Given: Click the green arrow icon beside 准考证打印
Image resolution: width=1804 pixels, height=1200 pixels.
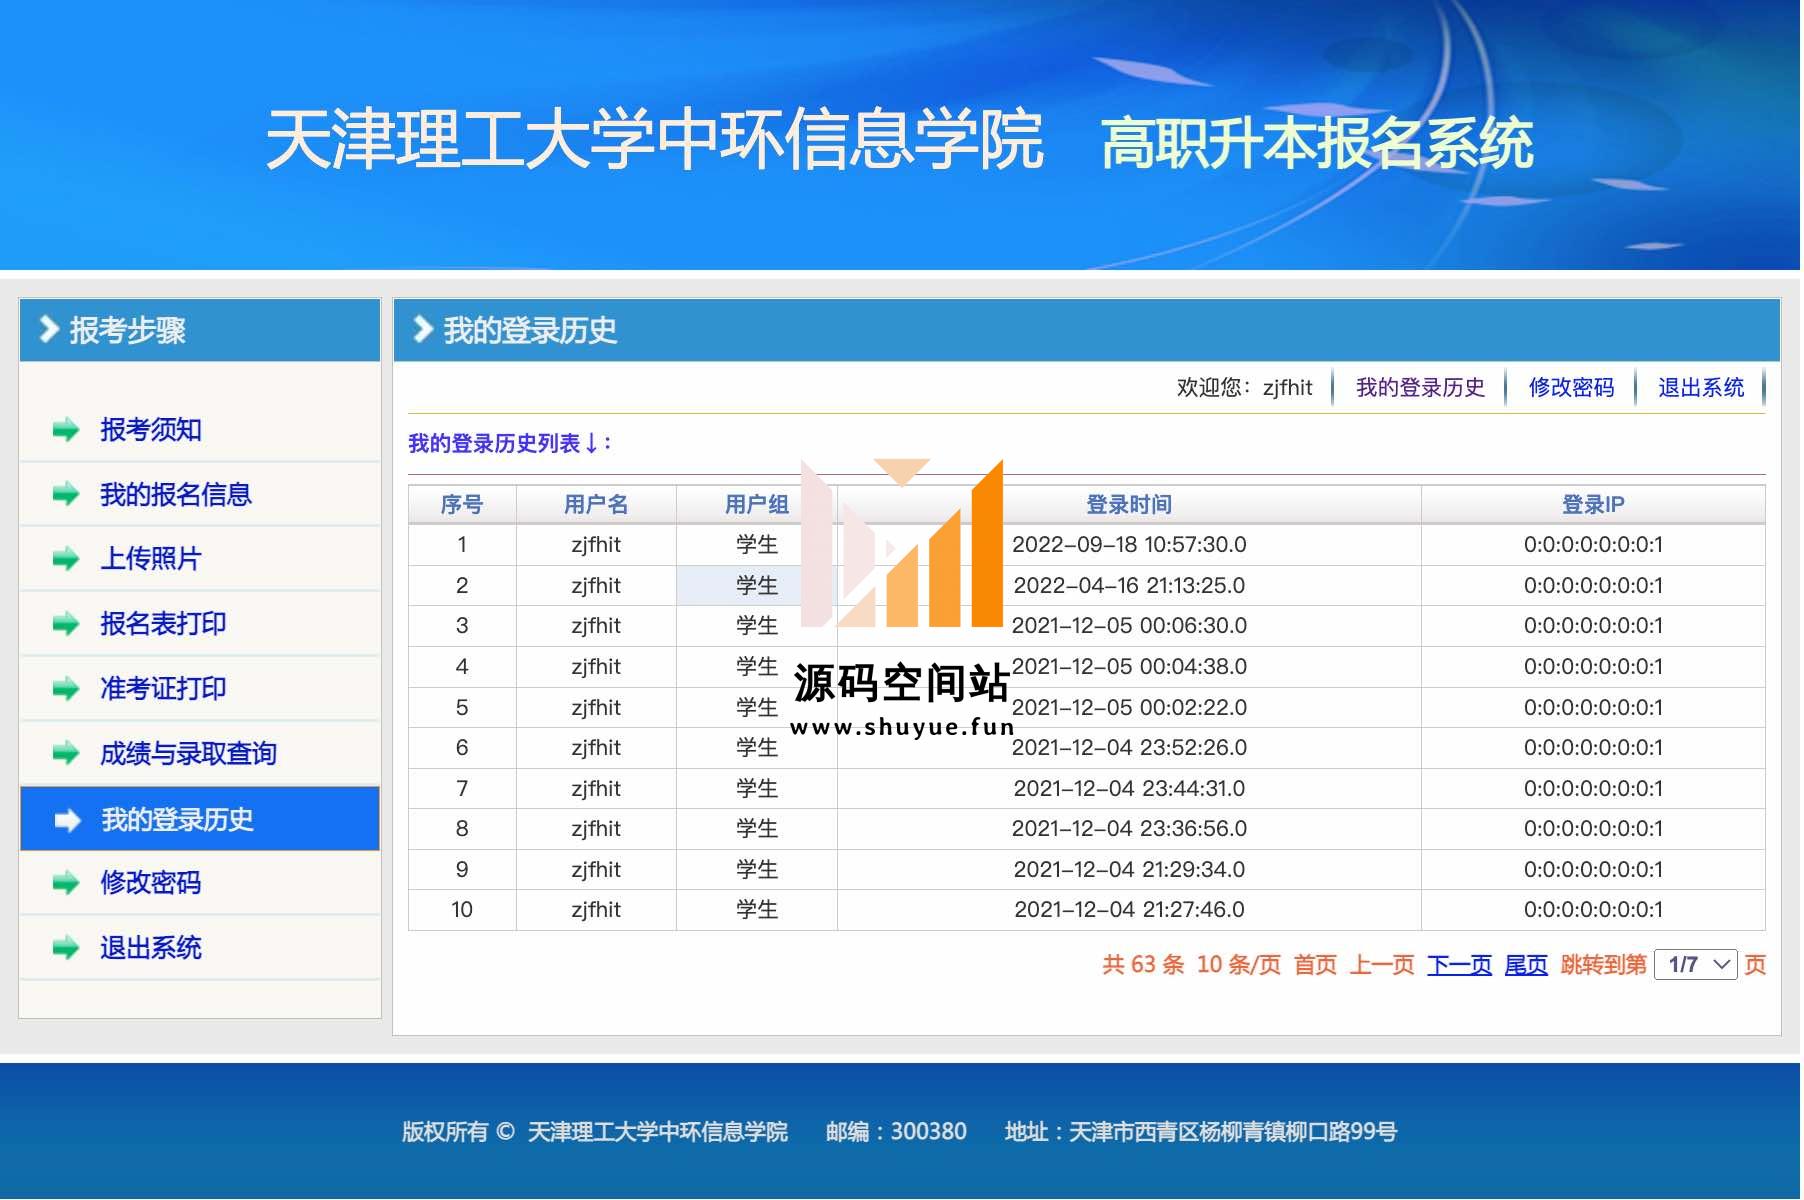Looking at the screenshot, I should 66,689.
